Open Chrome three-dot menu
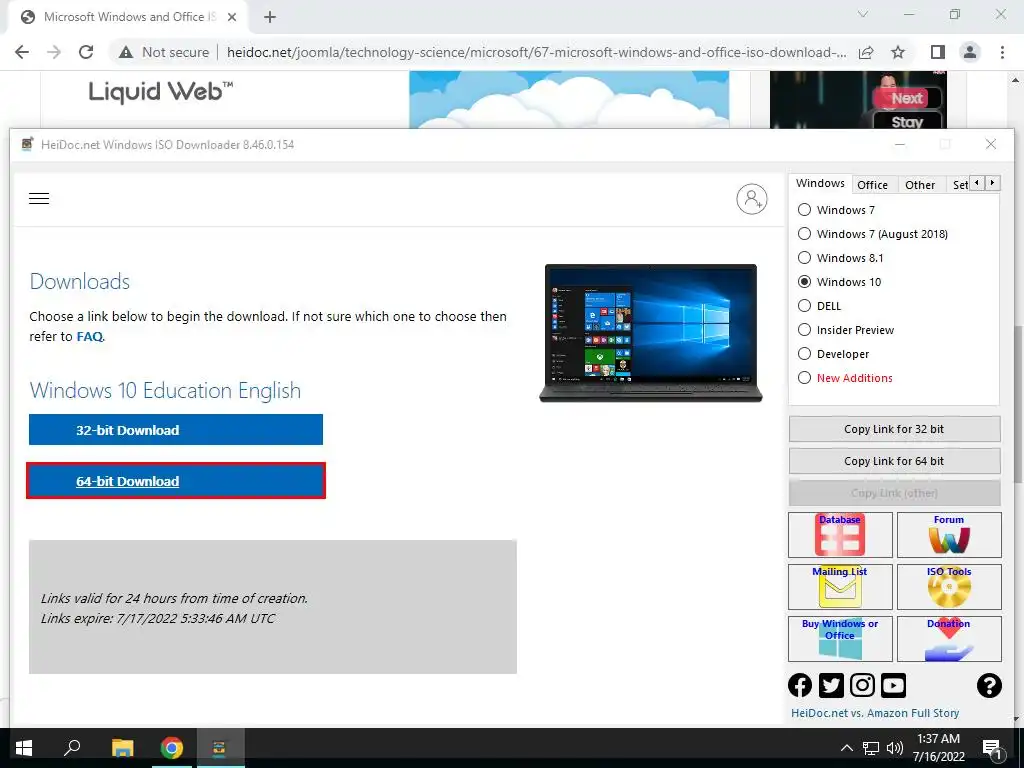Screen dimensions: 1024x768 1002,52
